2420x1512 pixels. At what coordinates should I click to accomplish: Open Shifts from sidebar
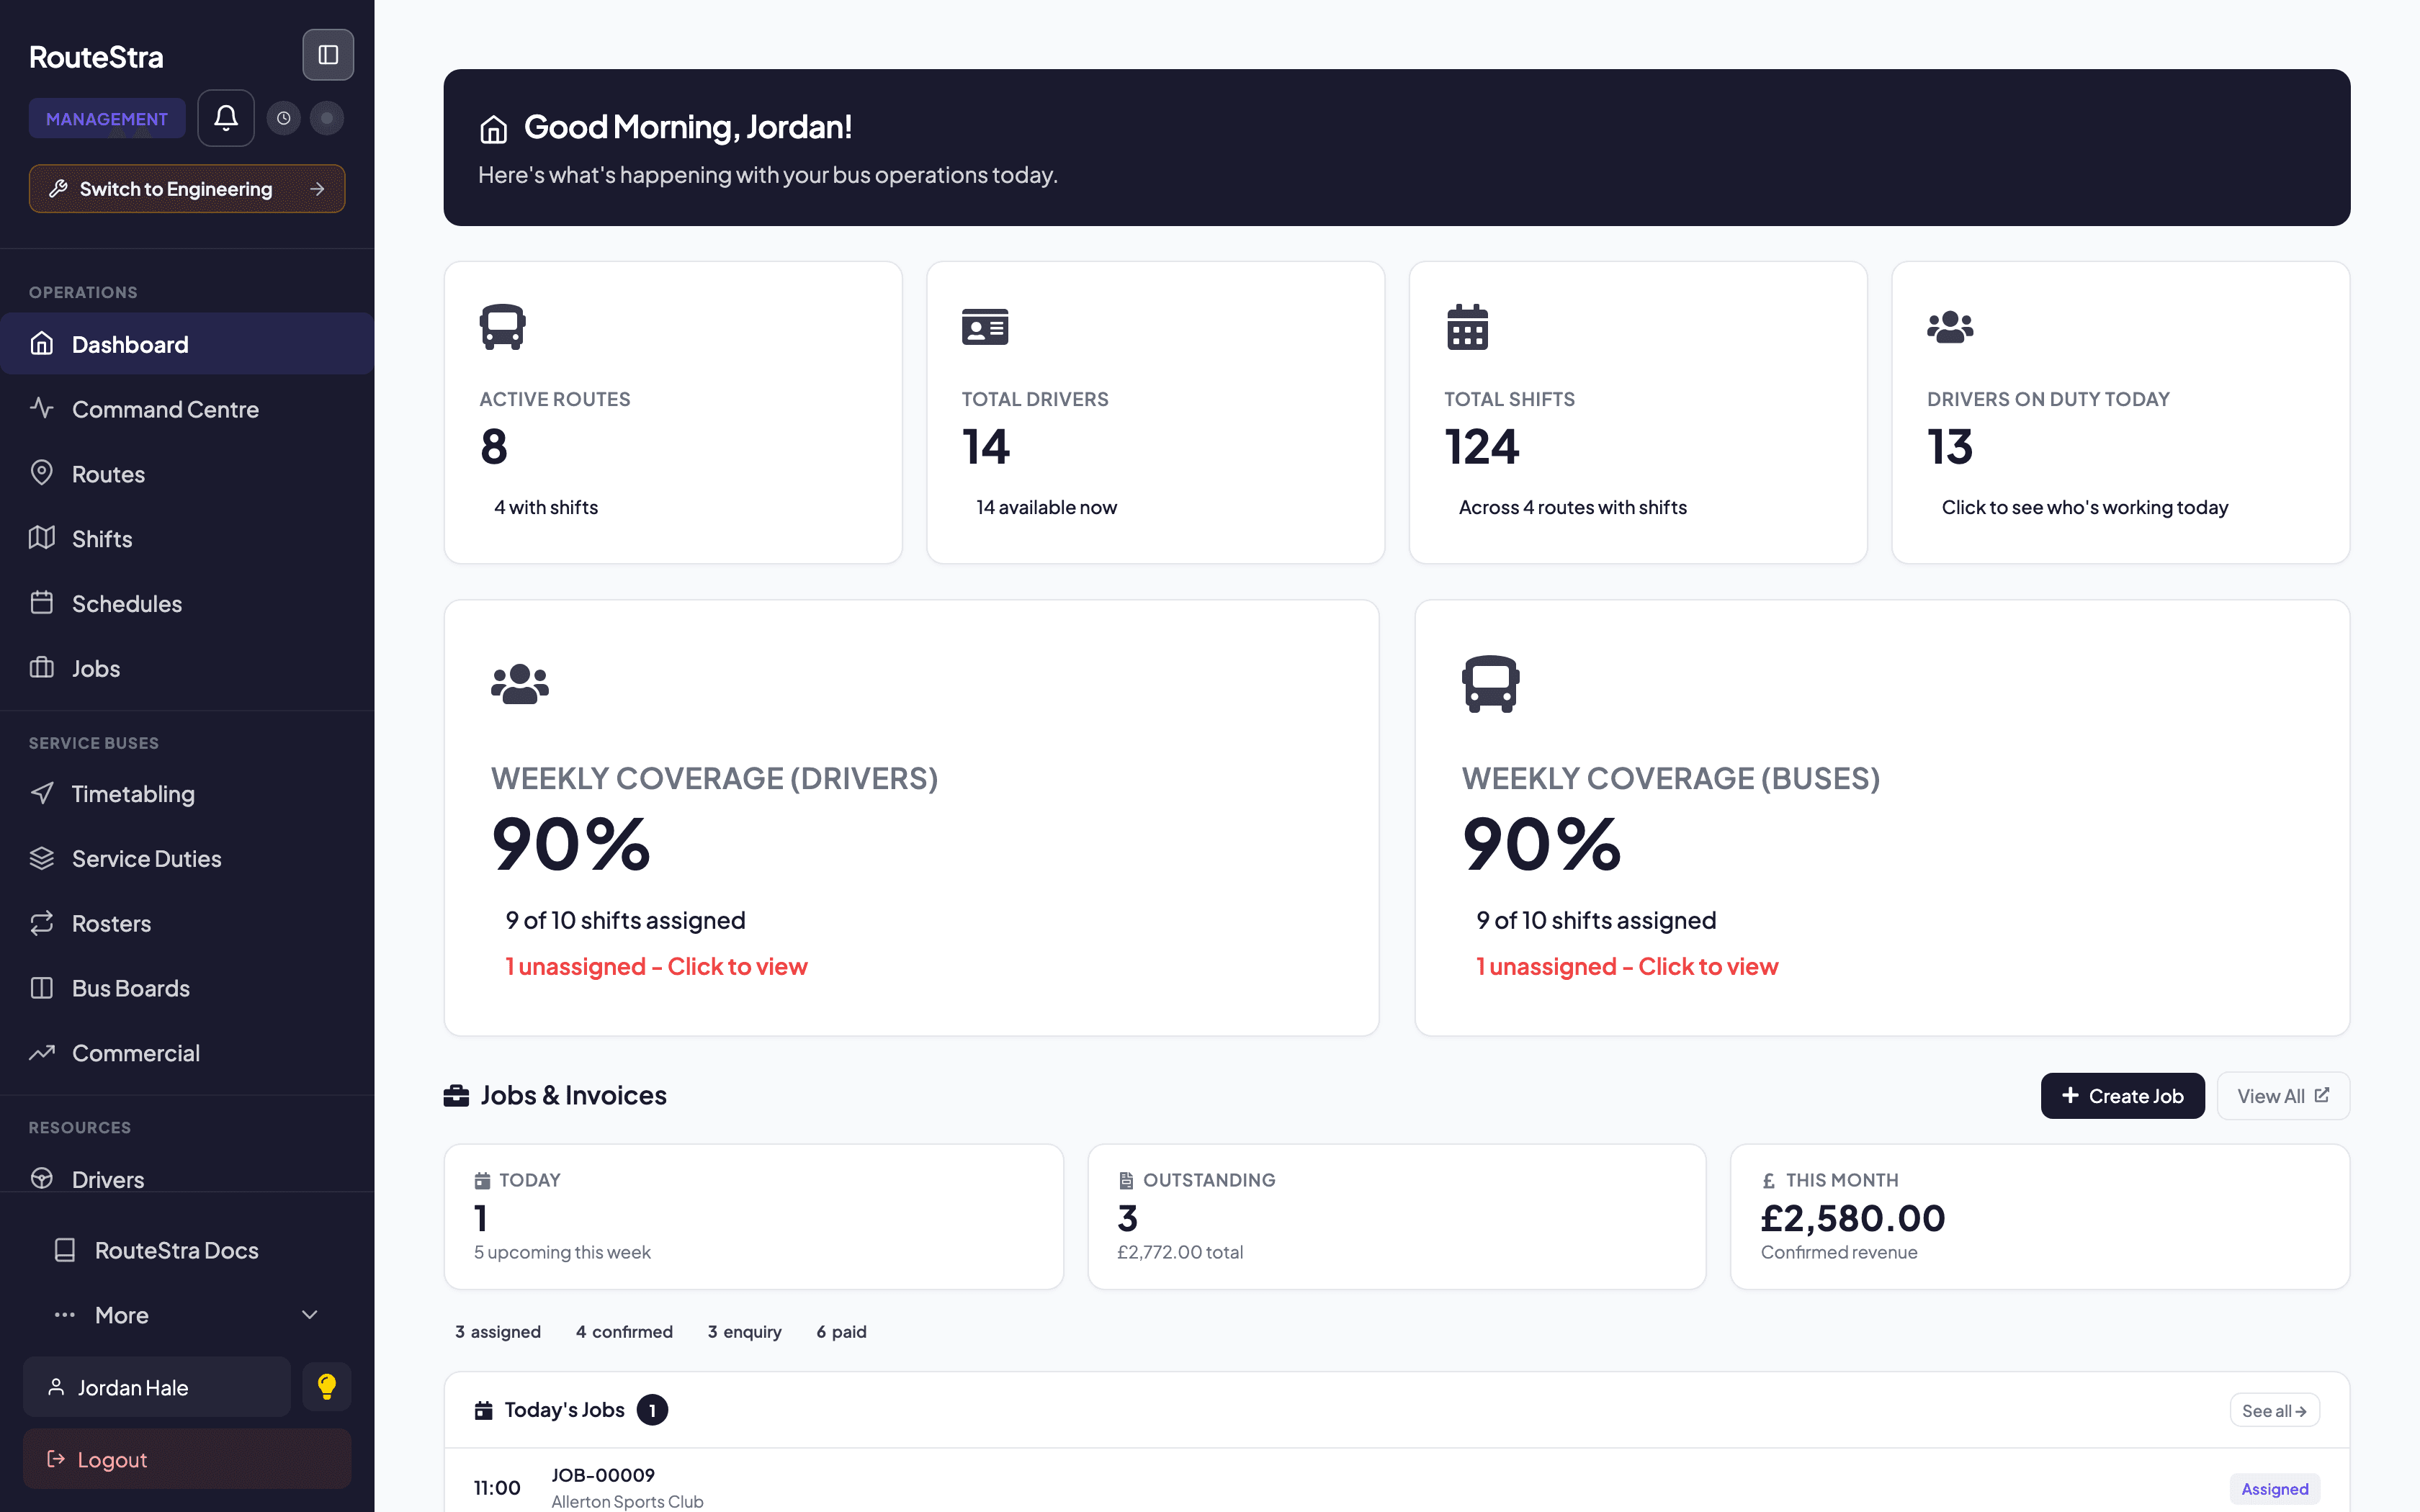coord(187,539)
